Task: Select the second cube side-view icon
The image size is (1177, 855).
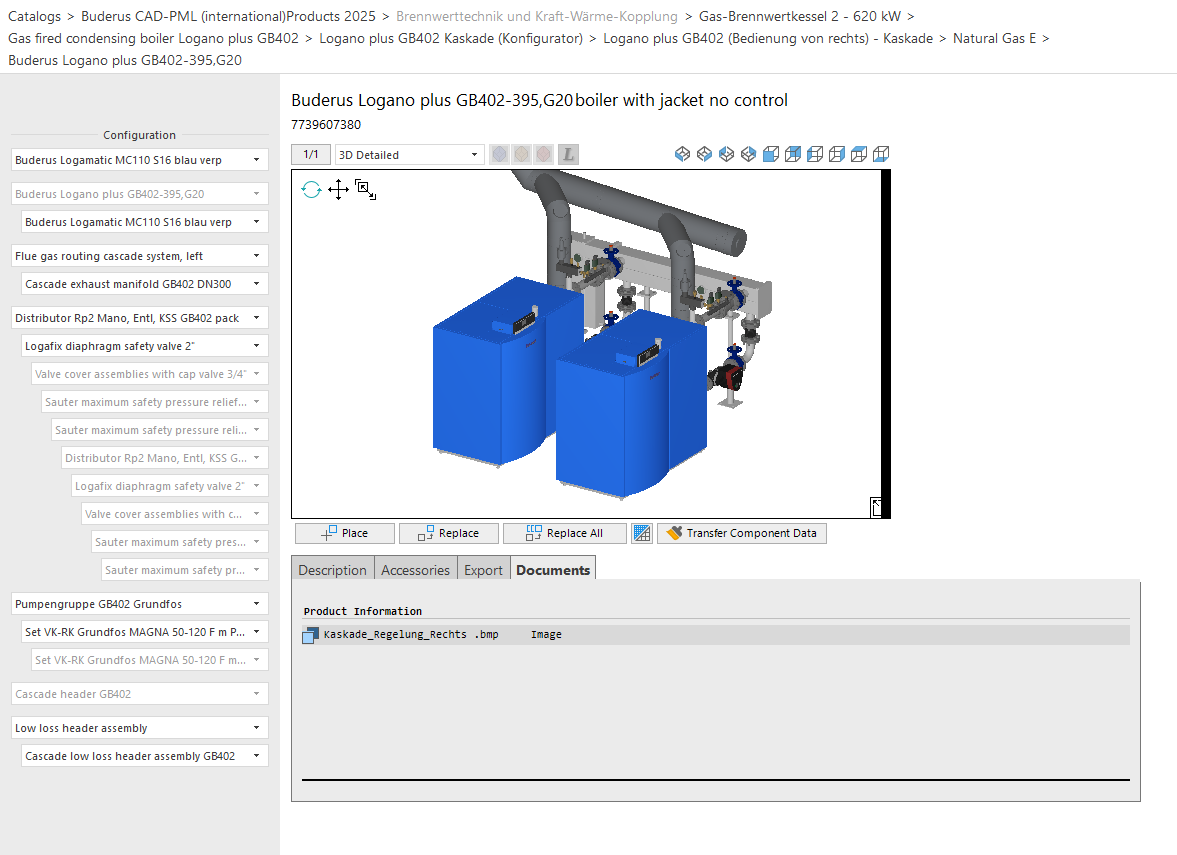Action: point(793,154)
